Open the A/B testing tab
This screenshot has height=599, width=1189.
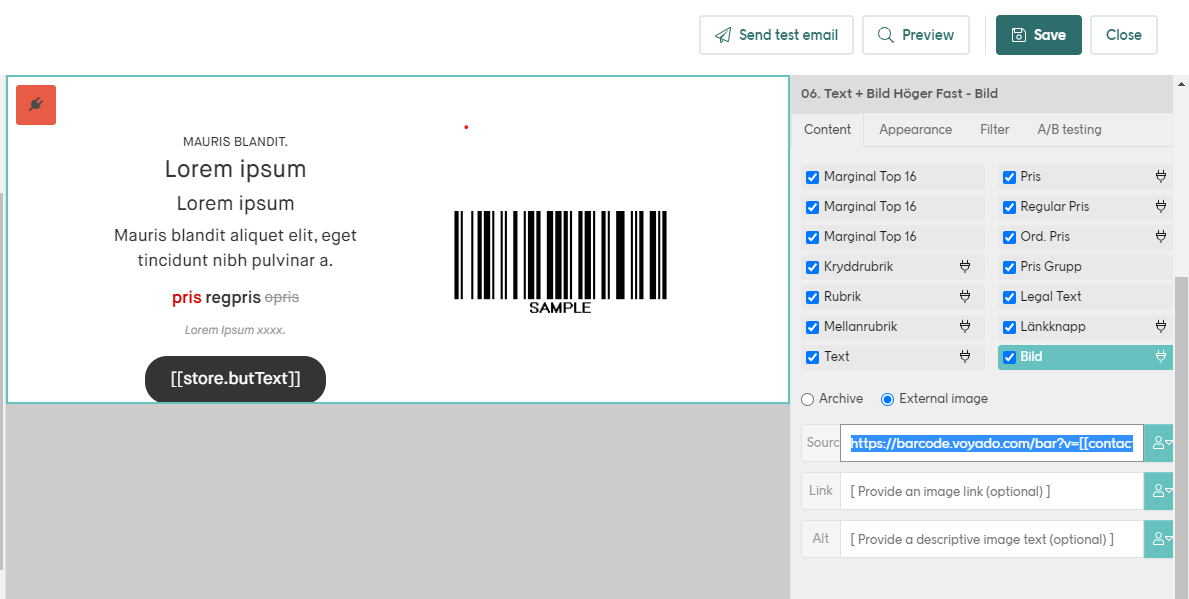click(x=1066, y=129)
